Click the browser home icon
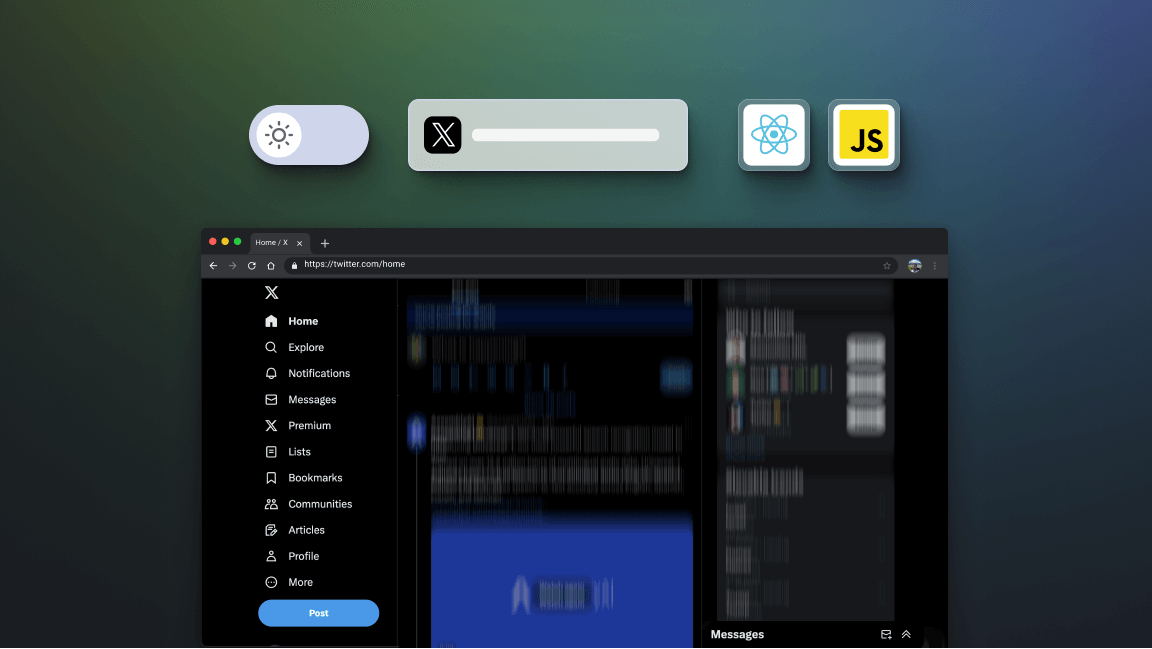Image resolution: width=1152 pixels, height=649 pixels. click(270, 265)
